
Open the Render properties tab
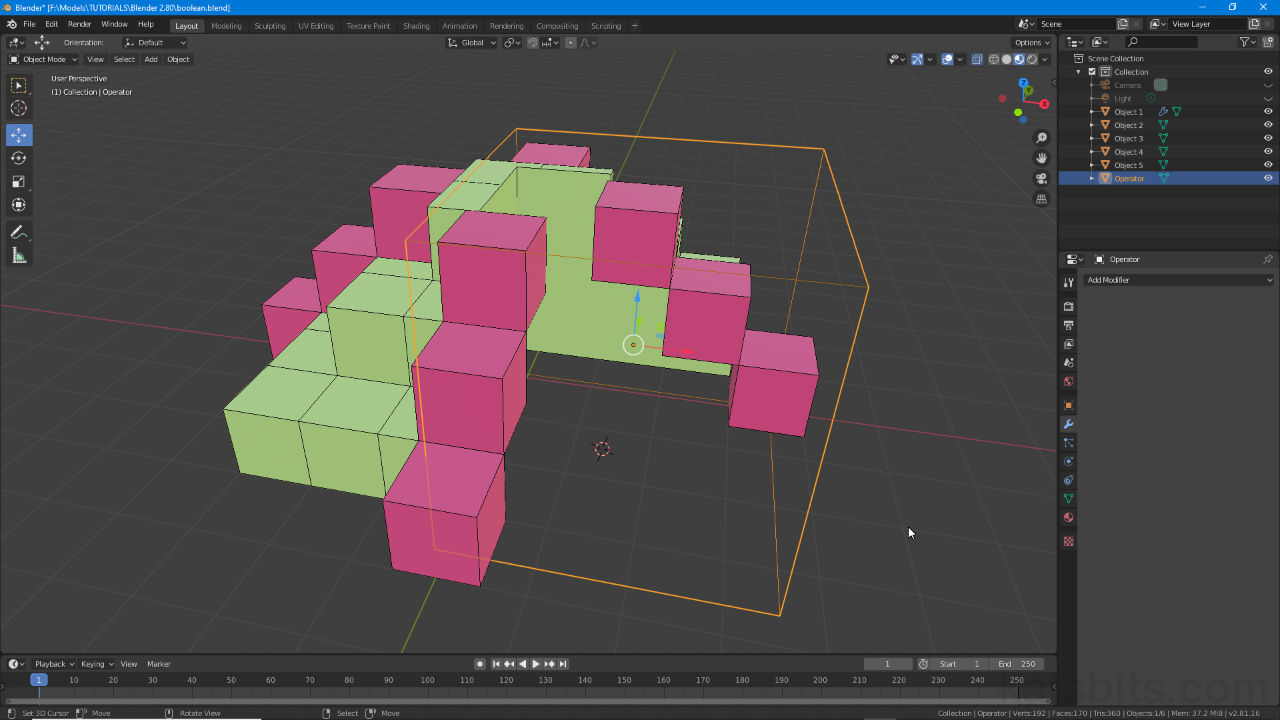point(1068,307)
